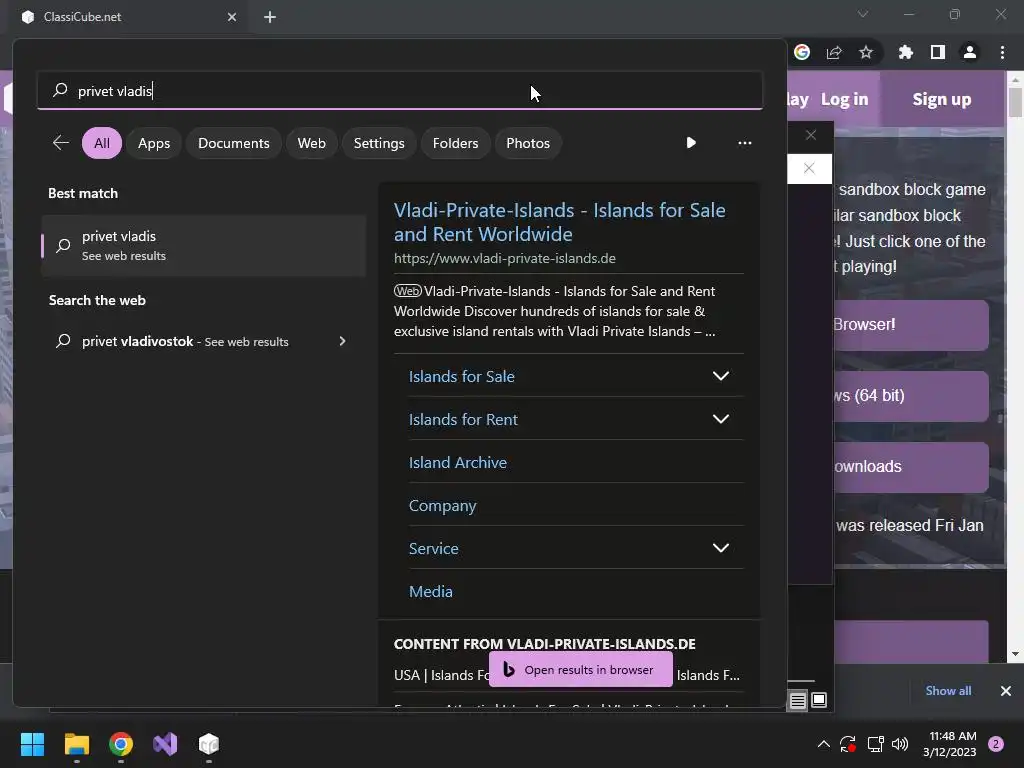The height and width of the screenshot is (768, 1024).
Task: Click the ClassiCube page vertical scrollbar thumb
Action: tap(1015, 101)
